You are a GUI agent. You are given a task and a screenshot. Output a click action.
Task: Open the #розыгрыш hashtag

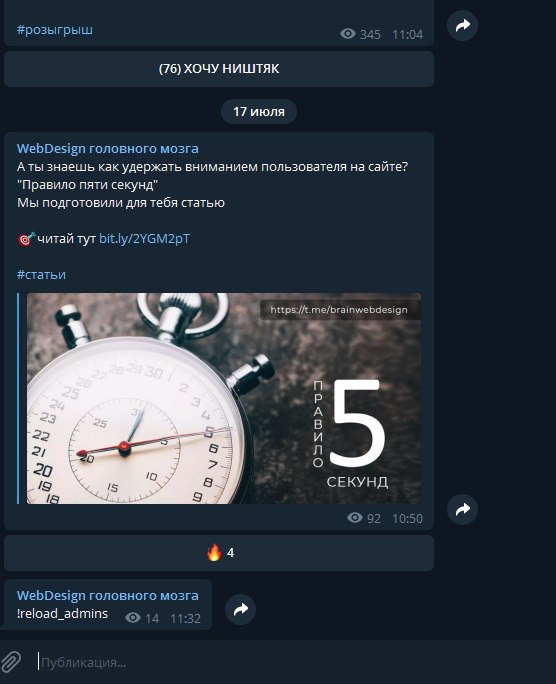[x=55, y=30]
